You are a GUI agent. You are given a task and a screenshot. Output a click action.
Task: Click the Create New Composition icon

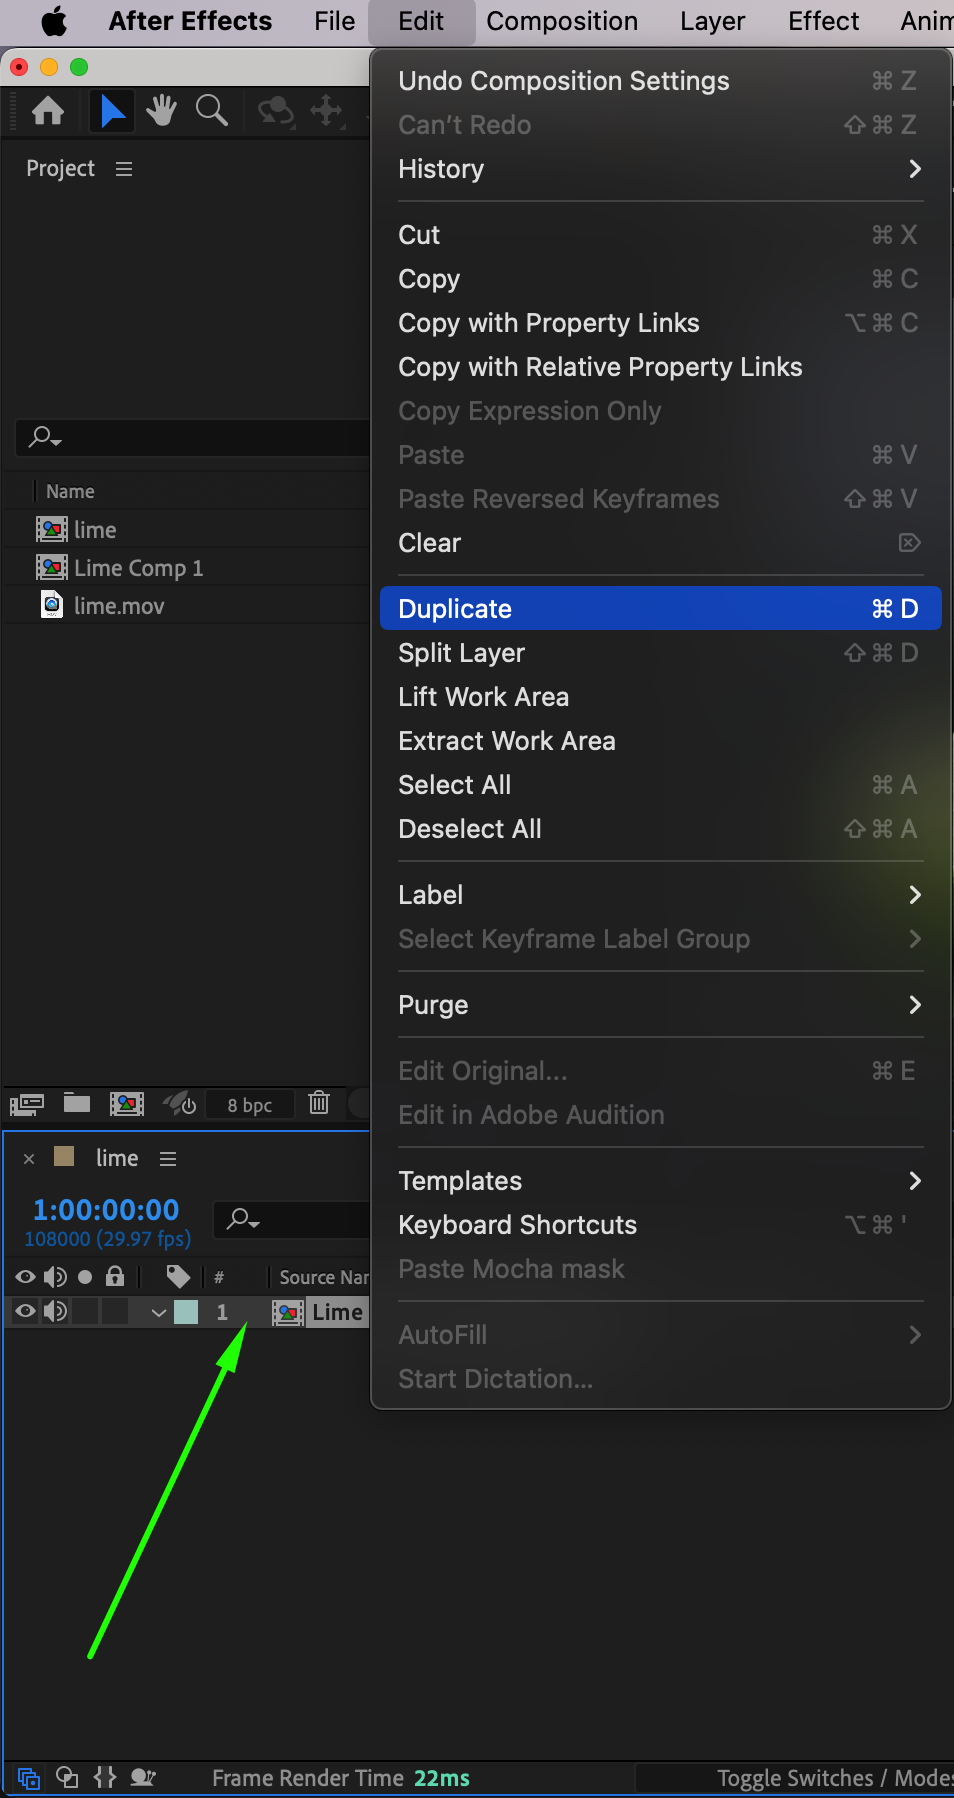coord(127,1103)
